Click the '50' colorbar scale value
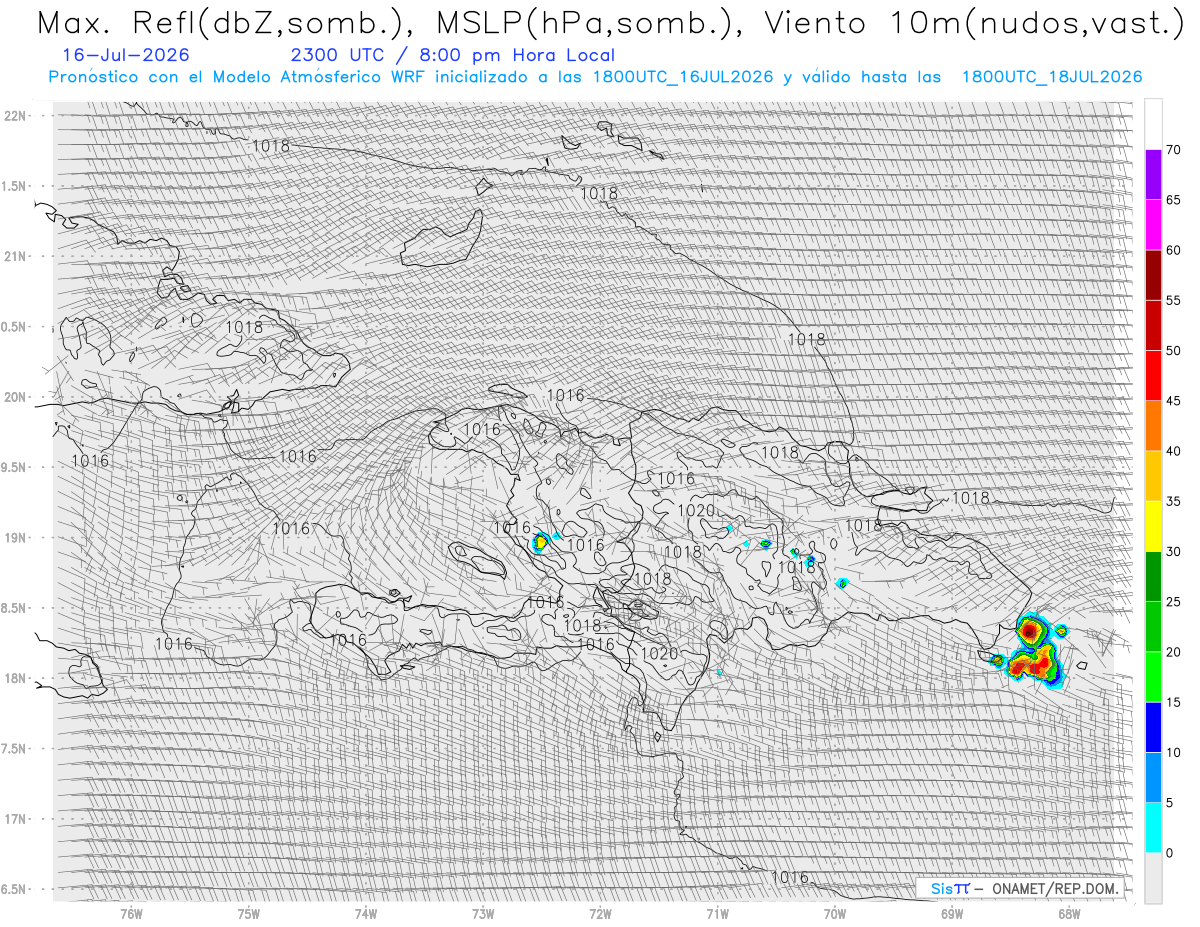Viewport: 1200px width, 927px height. click(x=1173, y=351)
